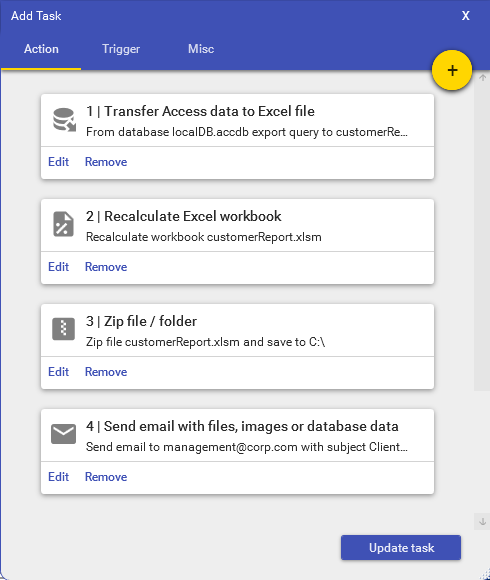Edit the Zip file / folder action
This screenshot has height=580, width=490.
tap(58, 372)
